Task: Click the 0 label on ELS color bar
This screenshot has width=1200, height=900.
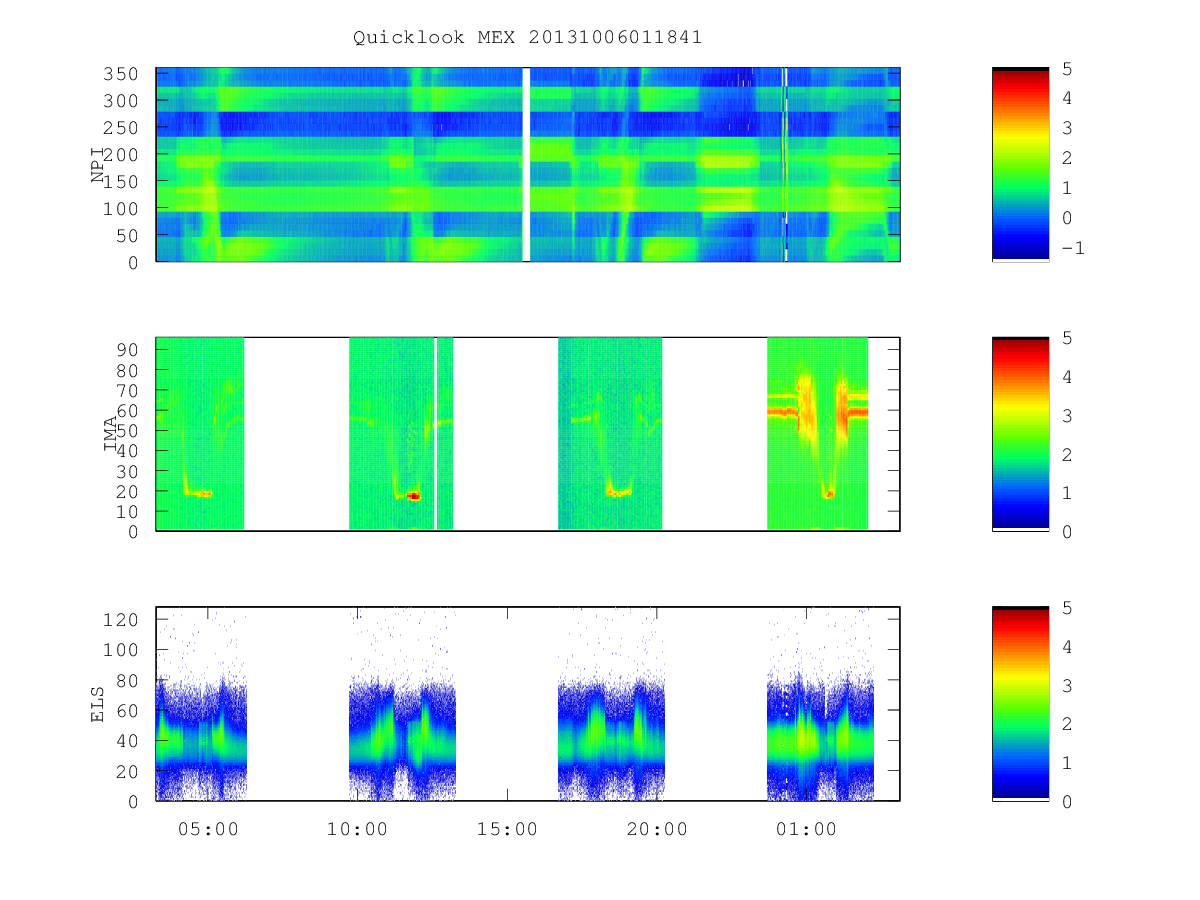Action: point(1065,801)
